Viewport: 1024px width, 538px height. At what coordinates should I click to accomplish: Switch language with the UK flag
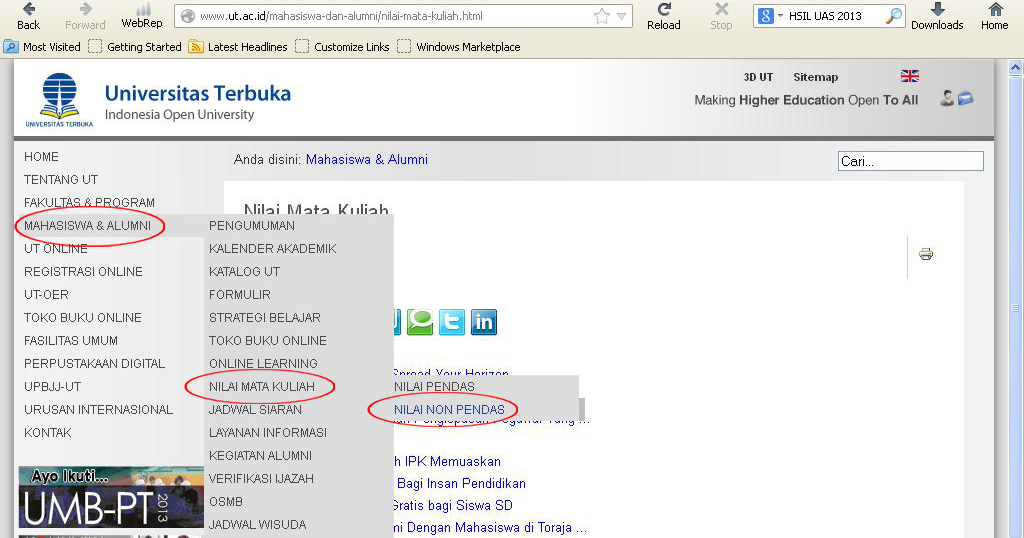(x=910, y=76)
